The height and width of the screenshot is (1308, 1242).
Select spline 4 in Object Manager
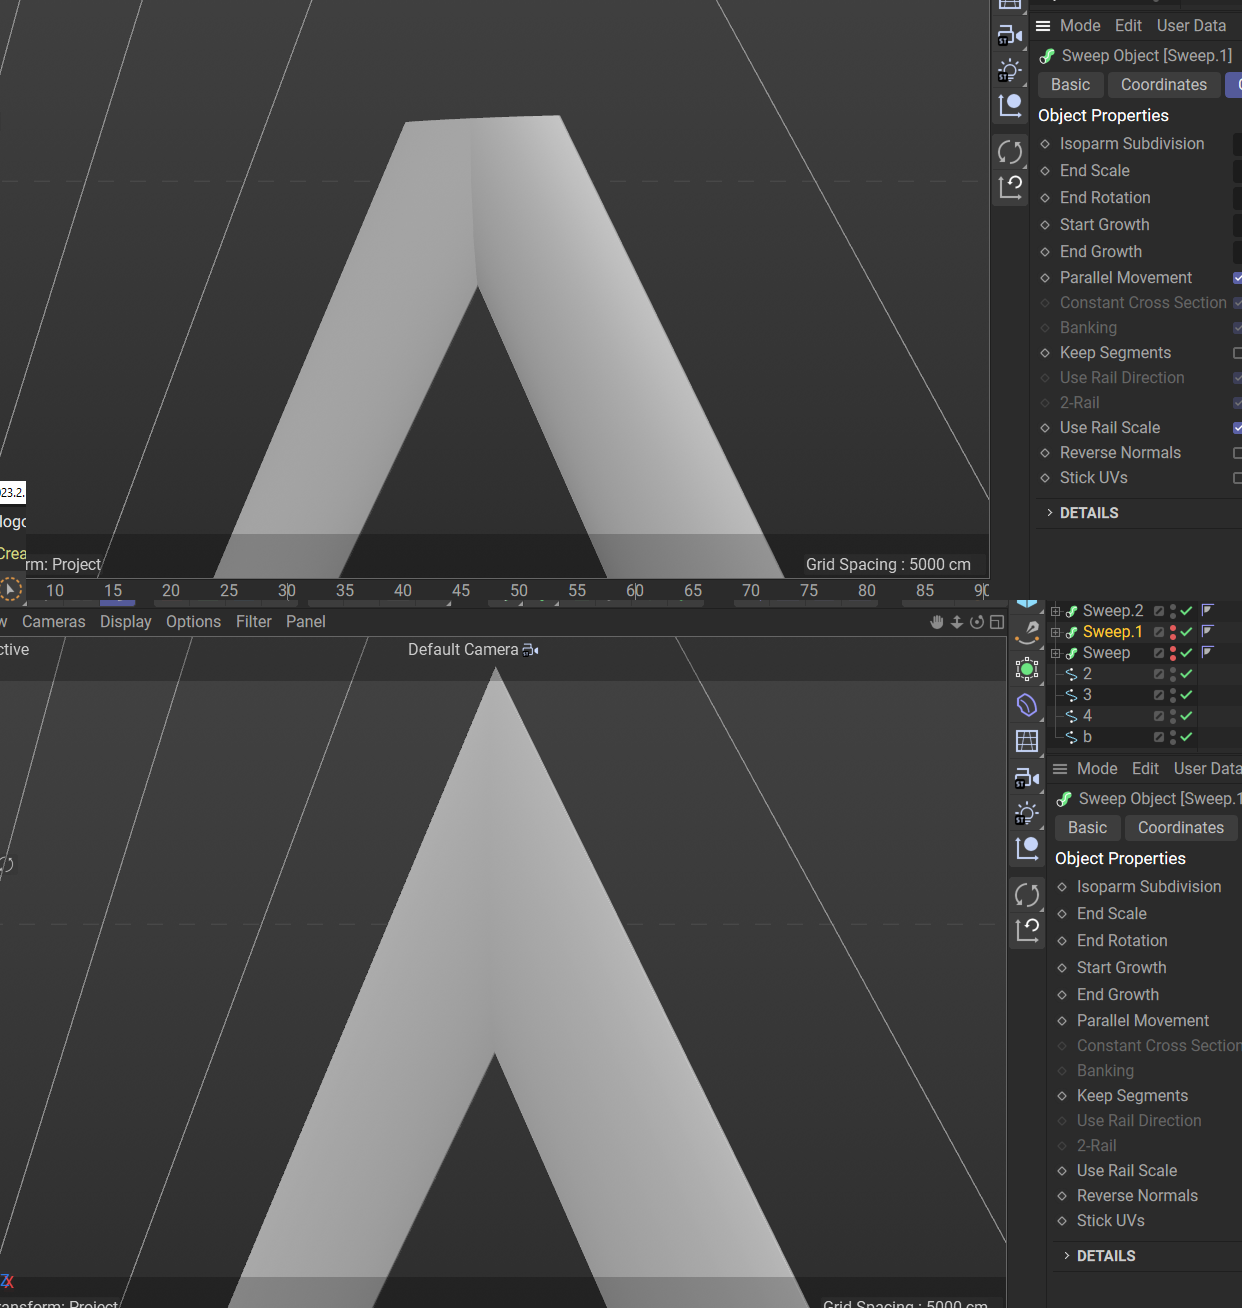1087,716
